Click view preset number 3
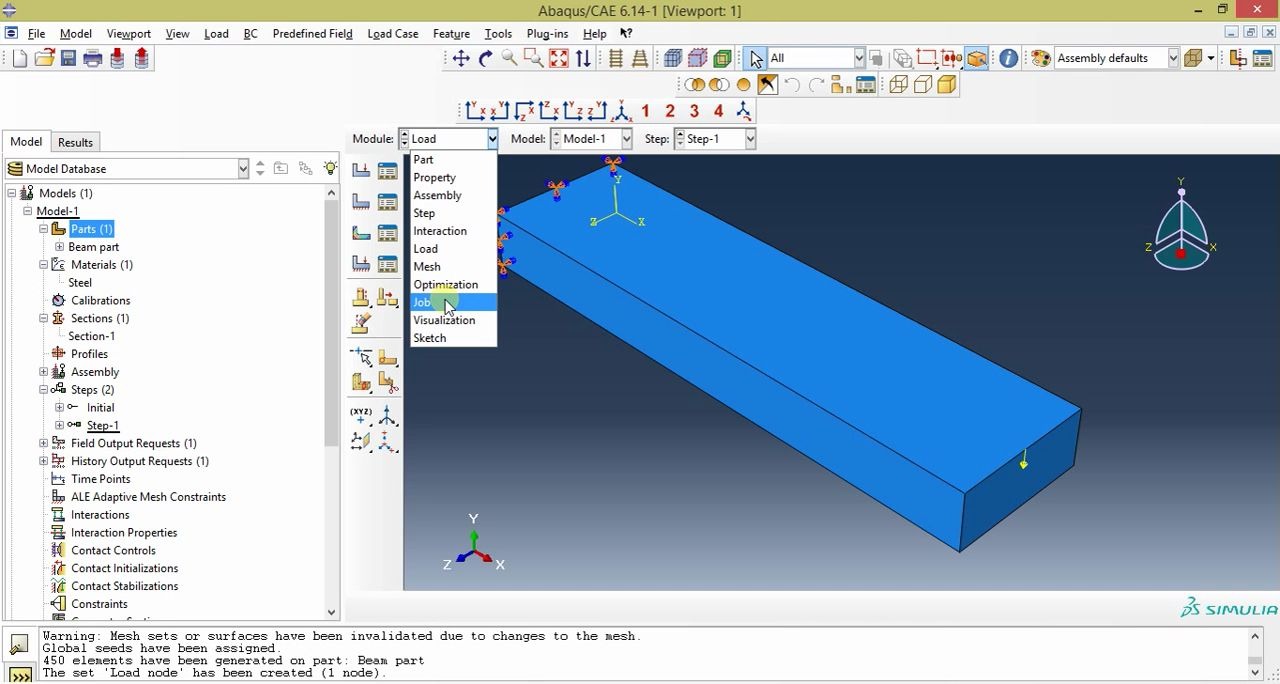 click(x=694, y=111)
